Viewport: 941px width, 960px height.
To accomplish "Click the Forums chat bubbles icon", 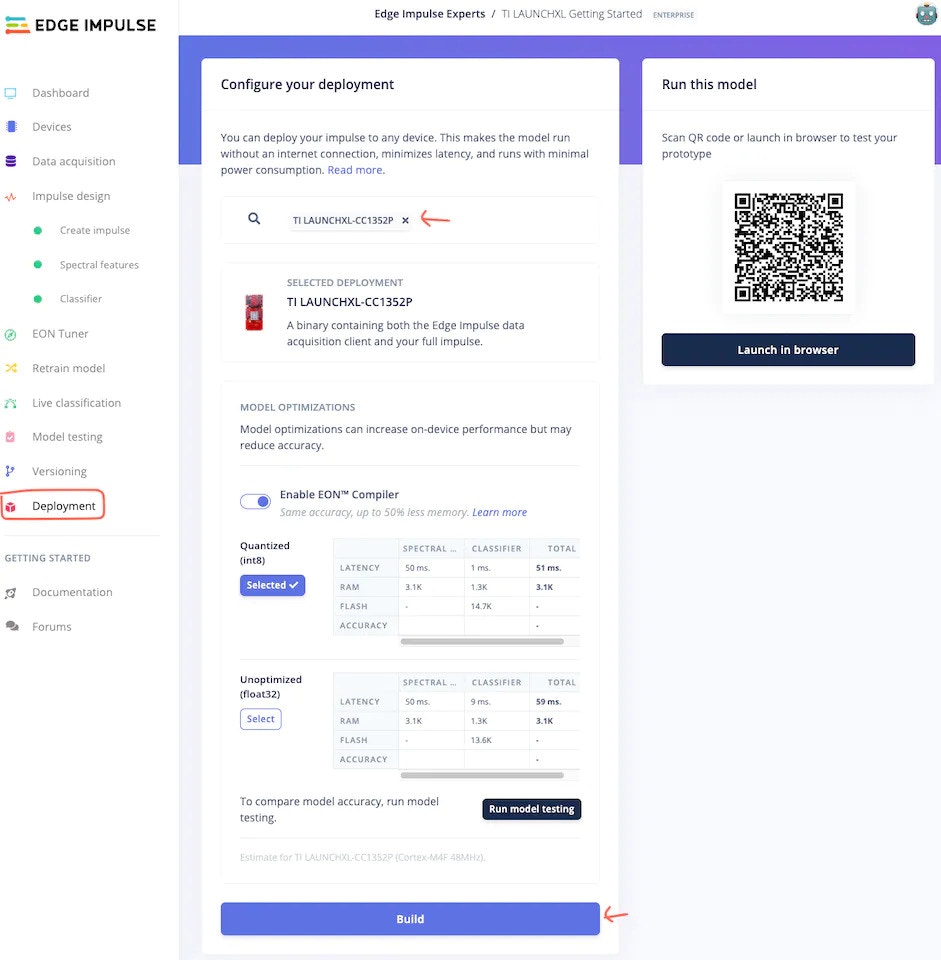I will click(12, 626).
